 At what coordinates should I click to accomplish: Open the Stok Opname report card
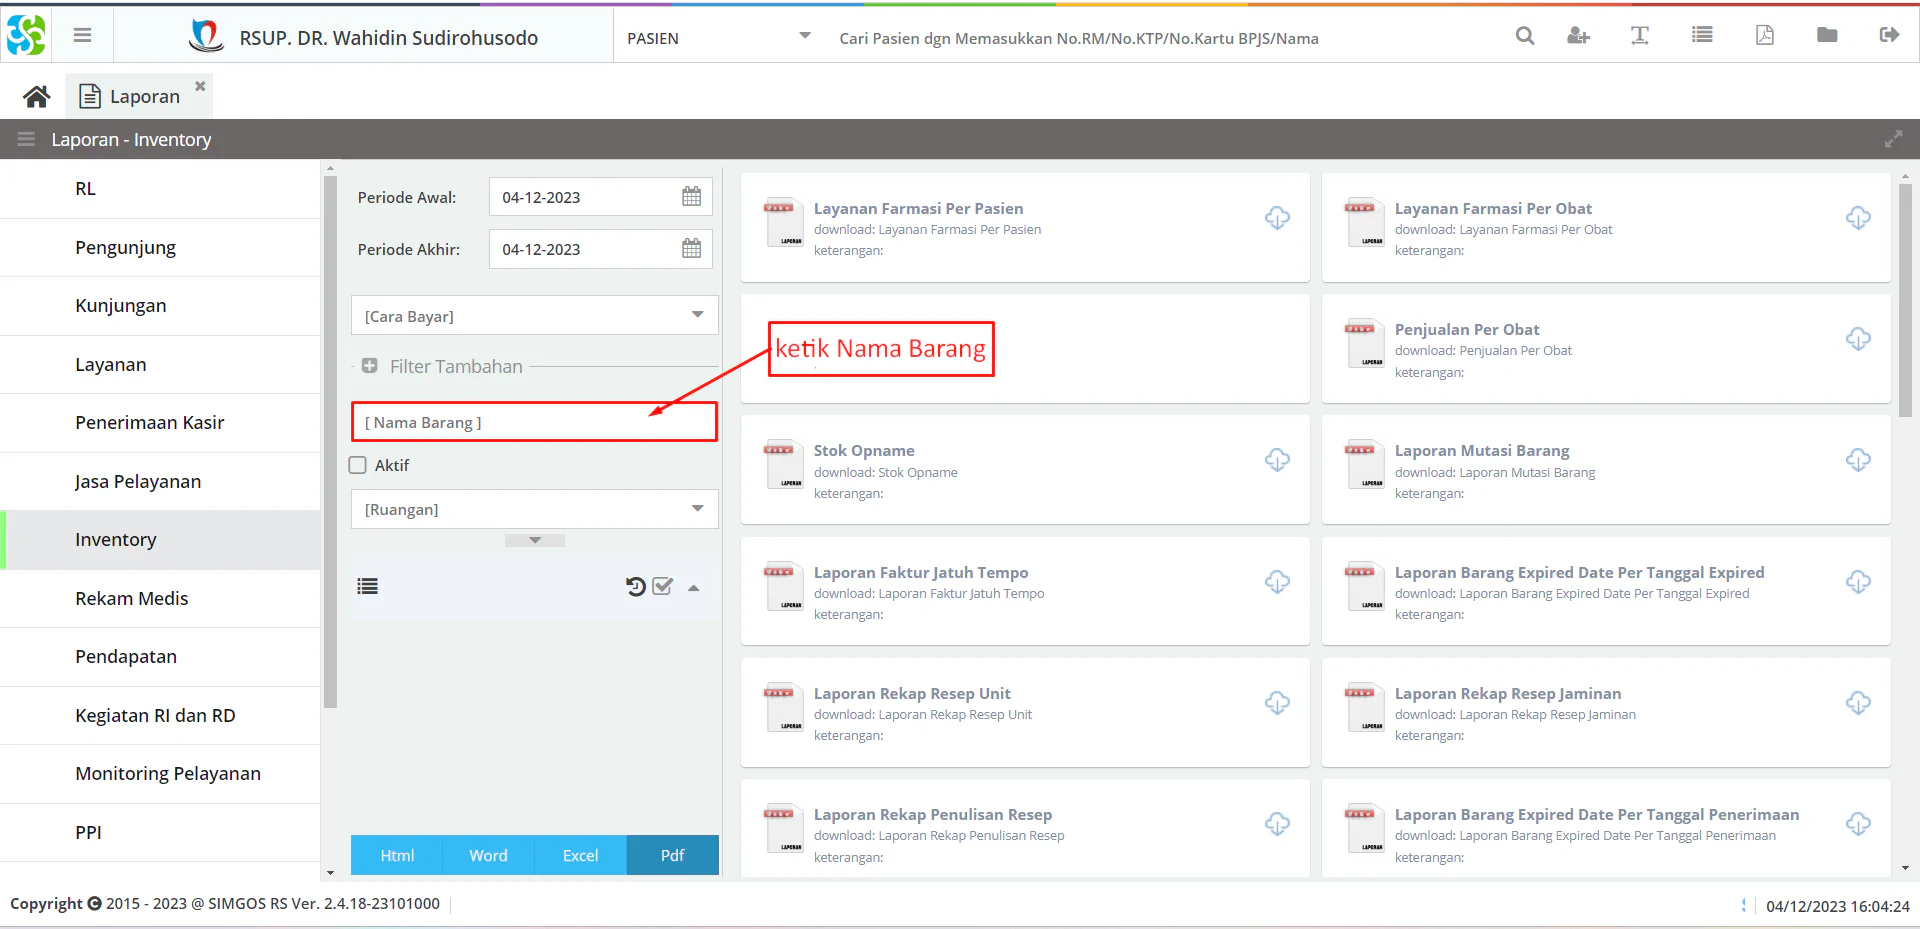click(1025, 470)
